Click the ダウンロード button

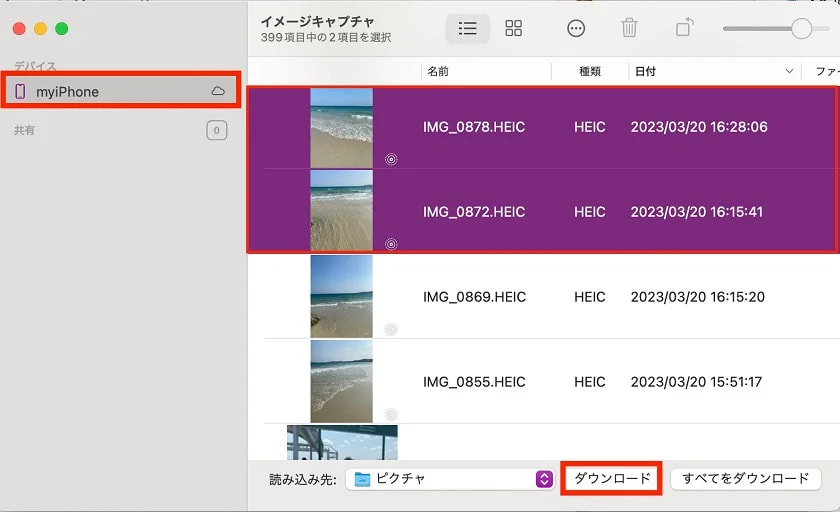612,478
